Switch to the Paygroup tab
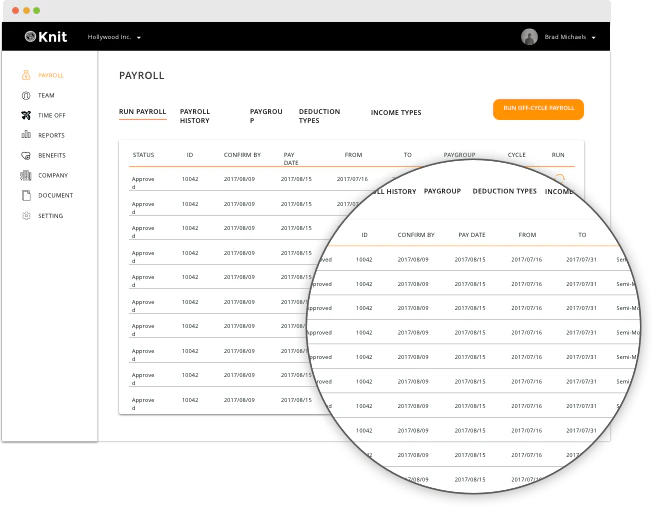The height and width of the screenshot is (507, 653). point(266,116)
